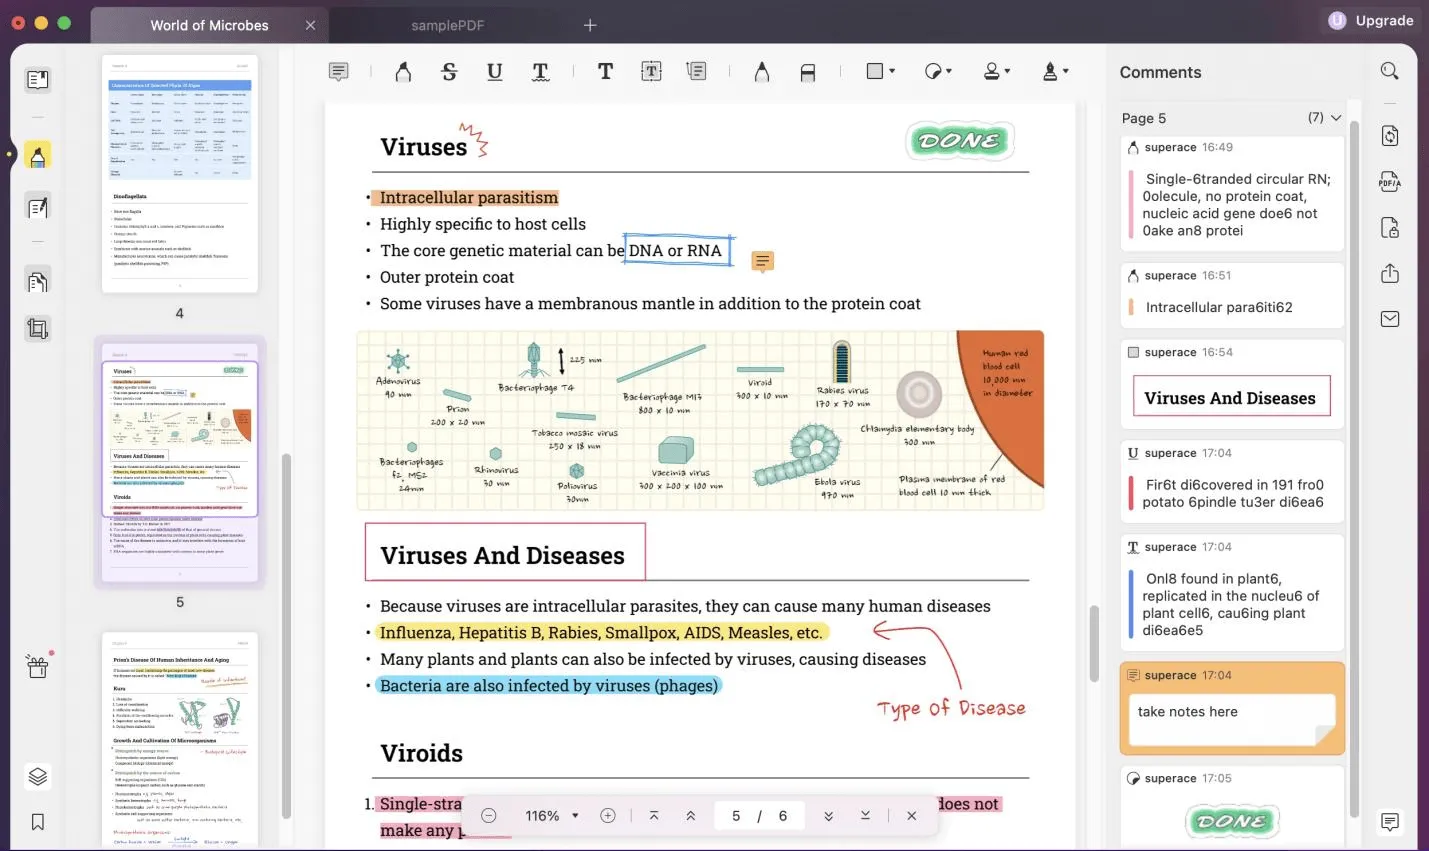Screen dimensions: 1429x851
Task: Zoom out with the minus button
Action: [x=489, y=816]
